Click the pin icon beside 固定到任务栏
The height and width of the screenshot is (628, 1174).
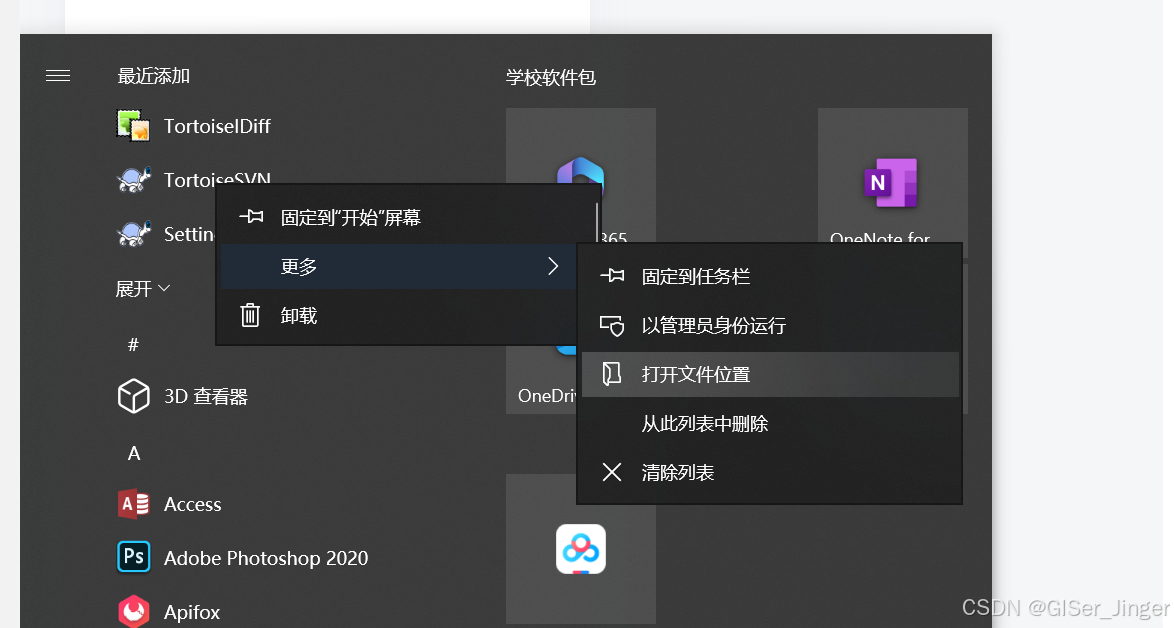tap(612, 275)
